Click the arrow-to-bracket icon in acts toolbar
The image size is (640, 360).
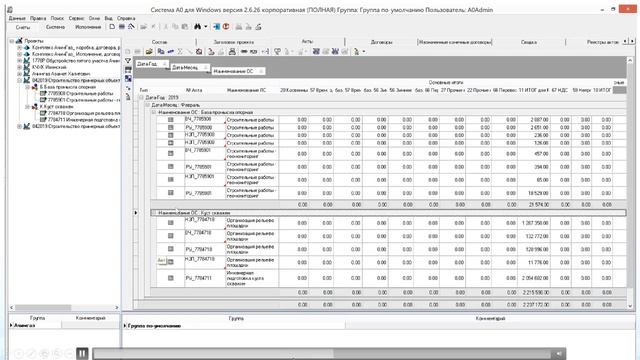point(265,51)
